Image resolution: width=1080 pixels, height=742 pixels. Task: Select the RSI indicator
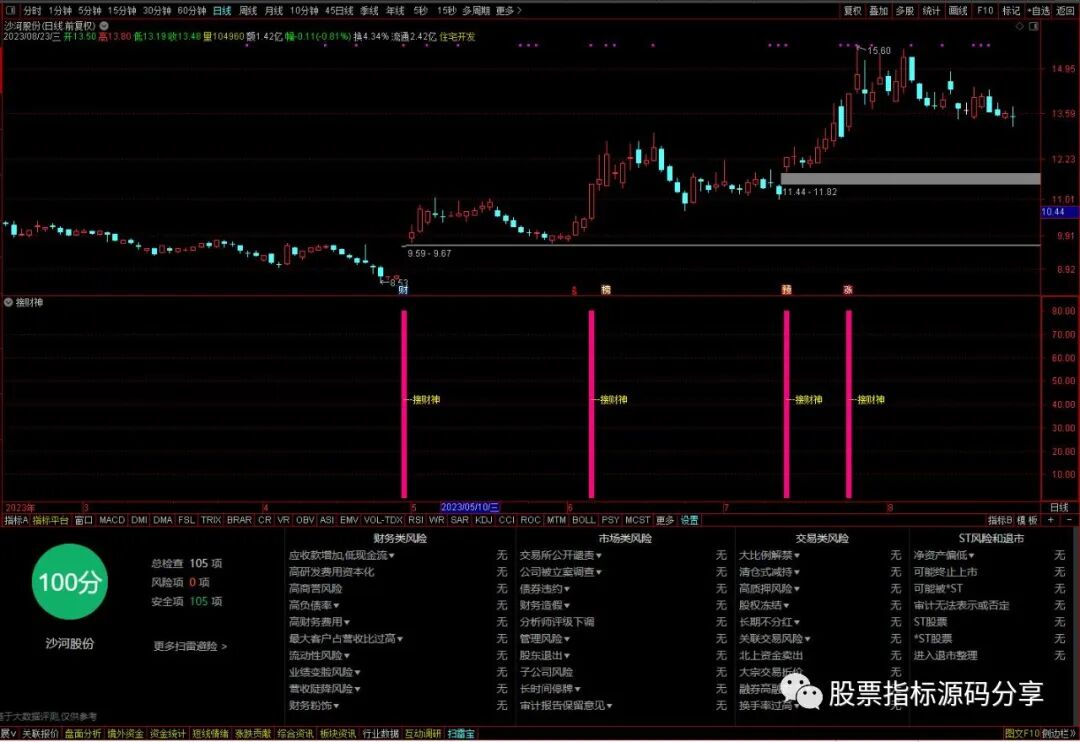click(415, 520)
